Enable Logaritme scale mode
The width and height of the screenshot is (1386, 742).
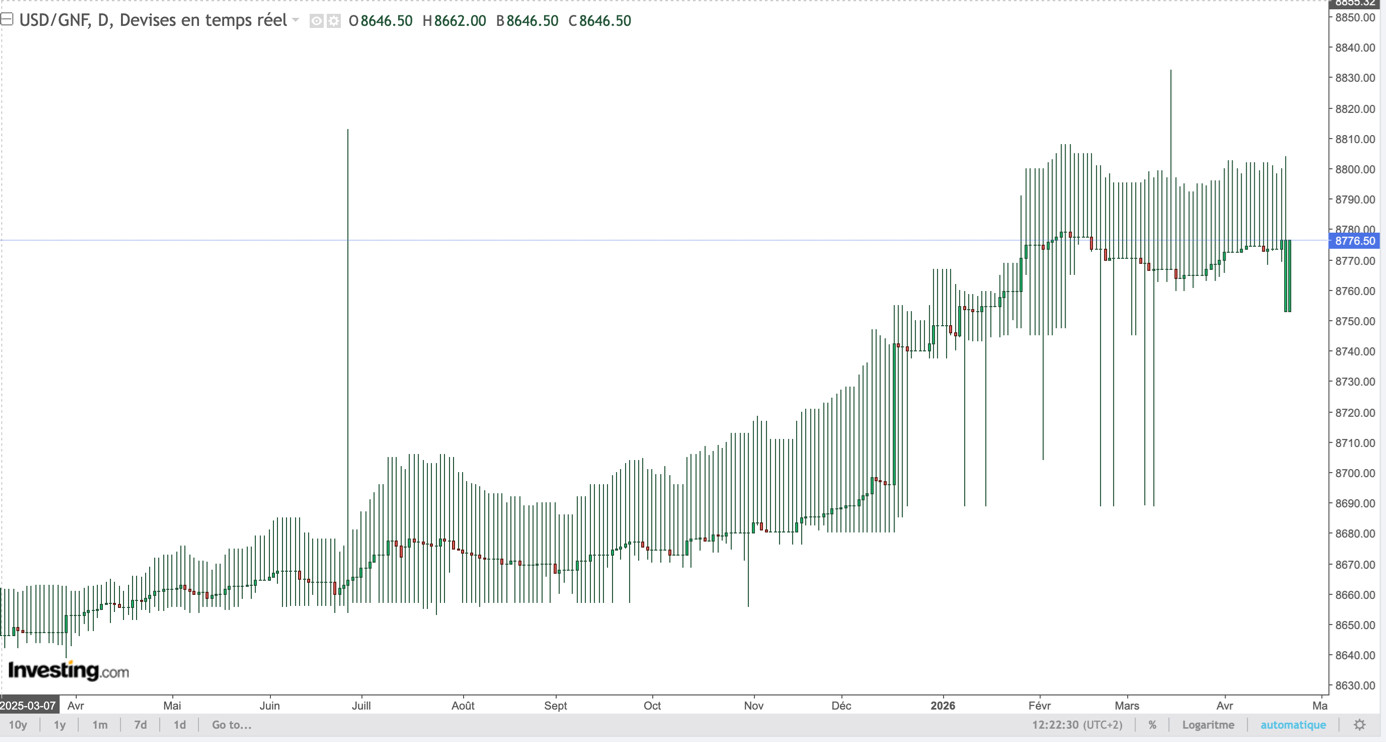1208,725
